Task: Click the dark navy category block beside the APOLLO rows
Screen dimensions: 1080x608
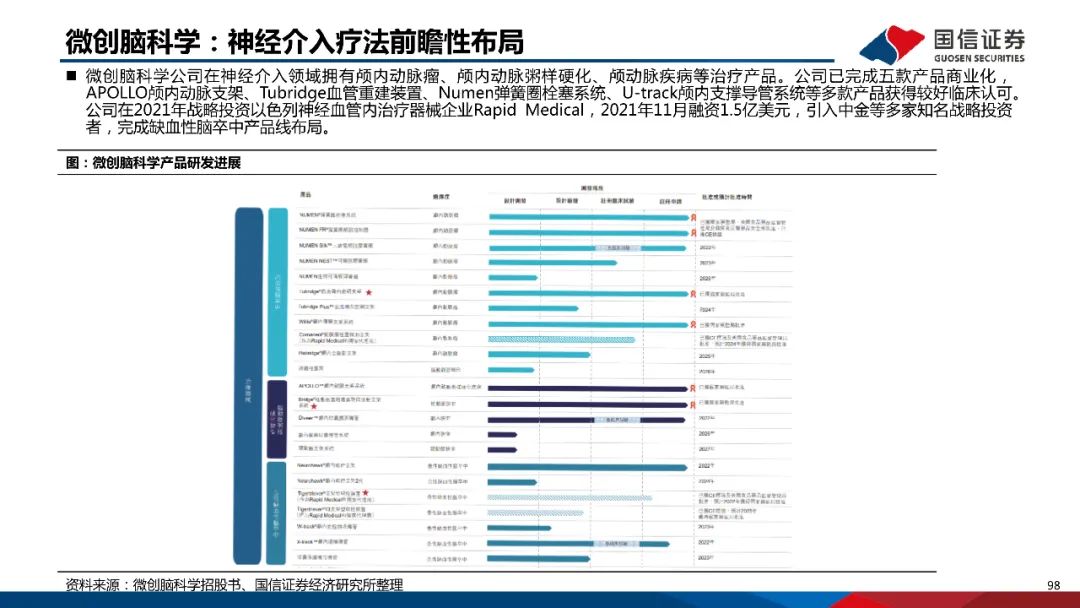Action: pyautogui.click(x=277, y=419)
